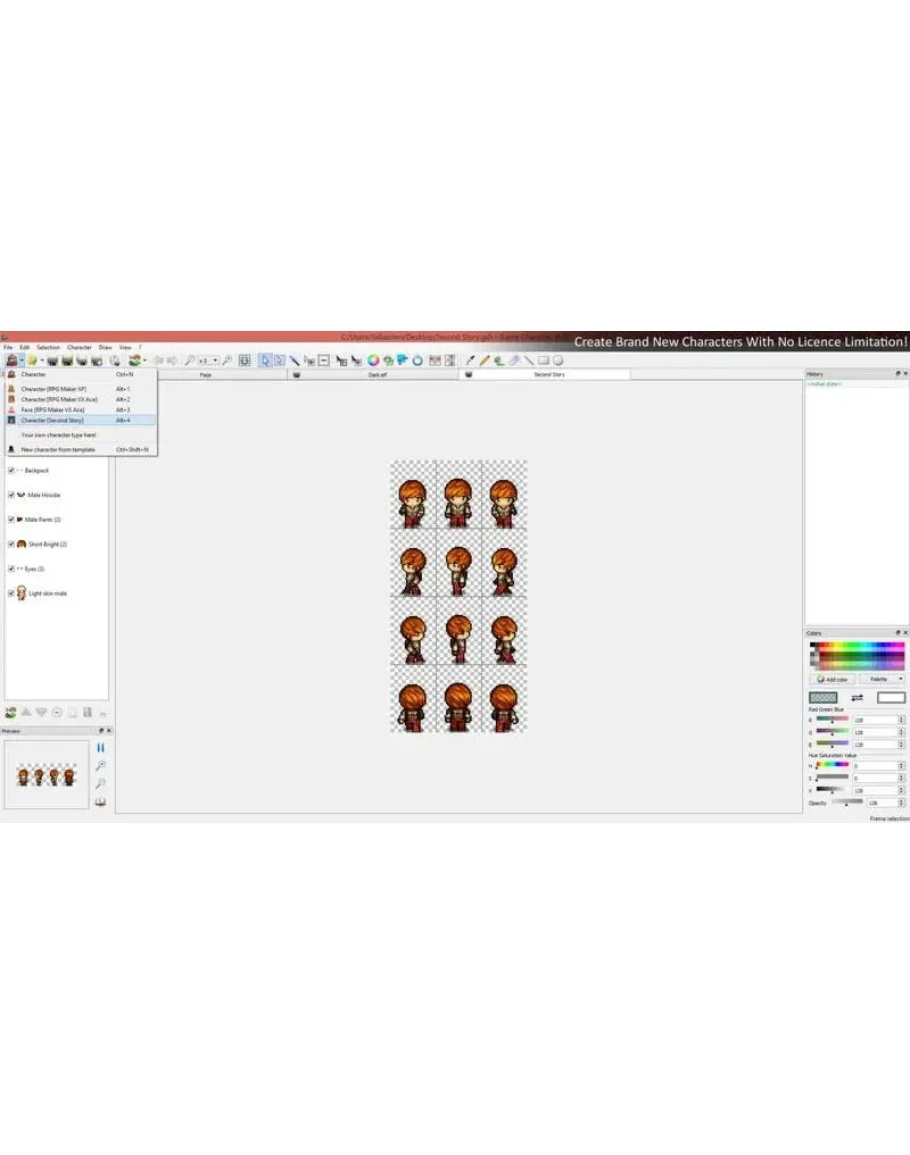Uncheck the Backpack layer checkbox
The image size is (910, 1155).
click(11, 470)
